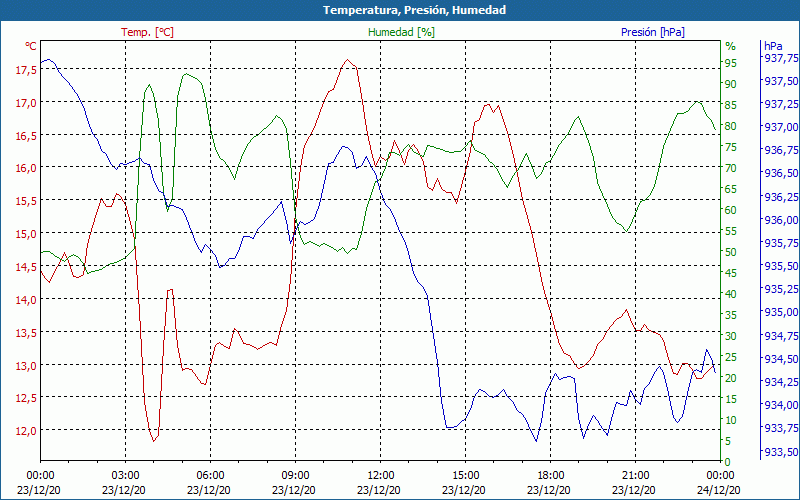
Task: Click the '90' humidity axis tick
Action: point(731,84)
